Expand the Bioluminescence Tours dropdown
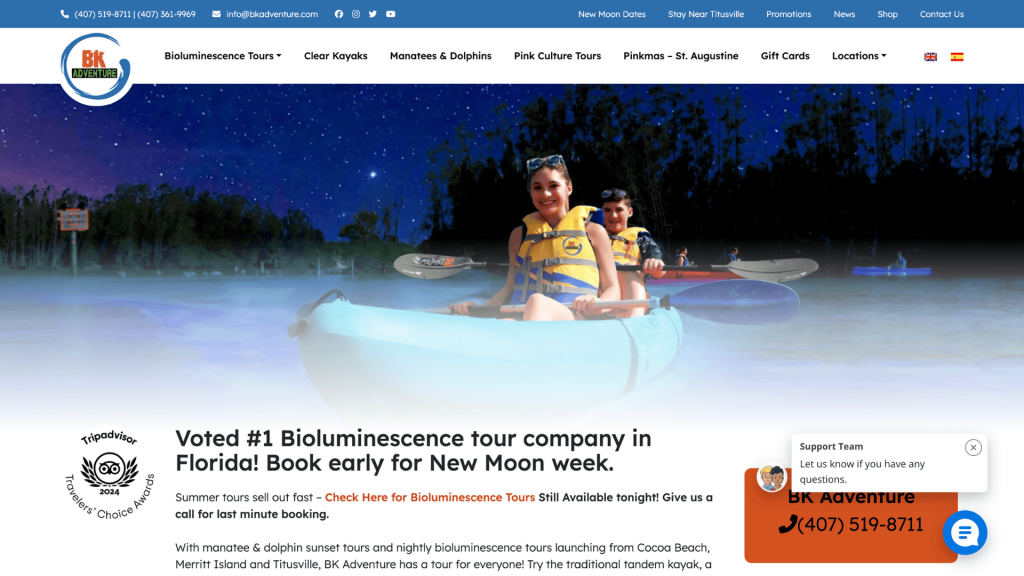 click(x=223, y=56)
